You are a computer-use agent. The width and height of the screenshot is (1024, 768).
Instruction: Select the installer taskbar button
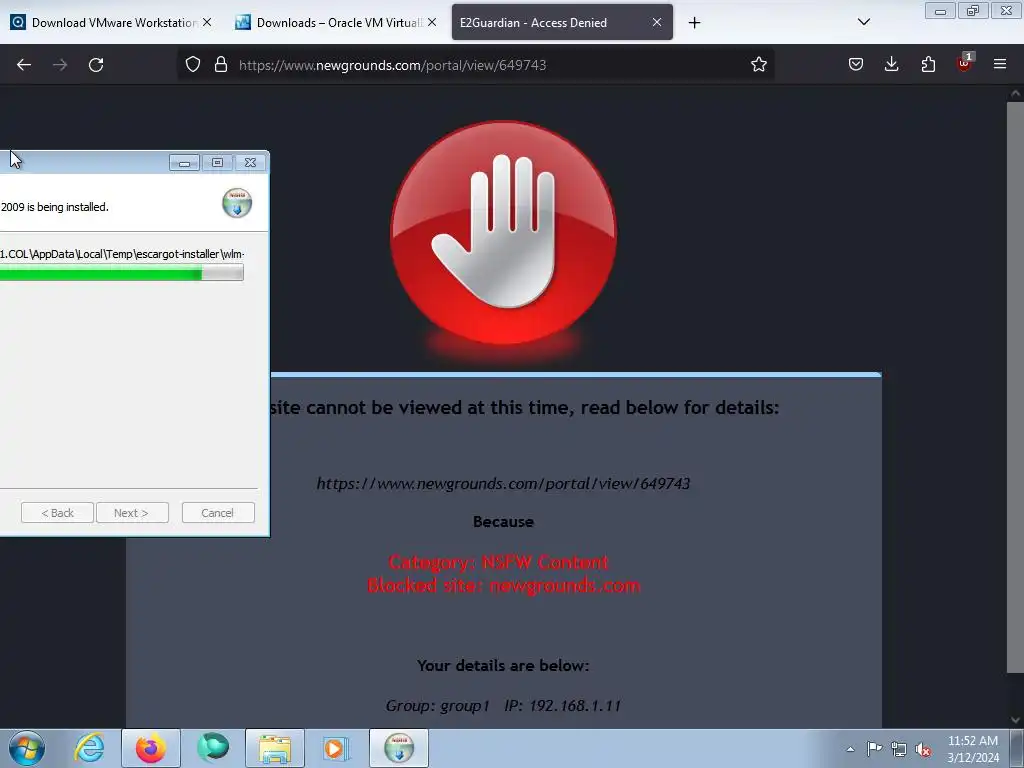coord(399,748)
